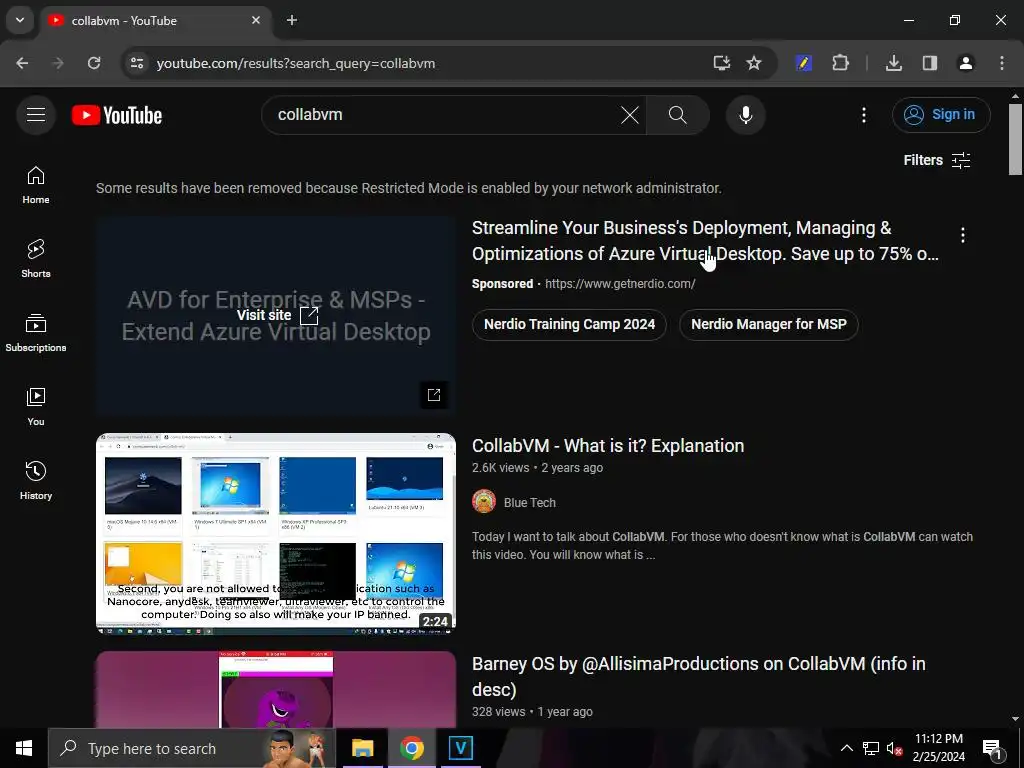The width and height of the screenshot is (1024, 768).
Task: Open Barney OS on CollabVM video title
Action: [699, 676]
